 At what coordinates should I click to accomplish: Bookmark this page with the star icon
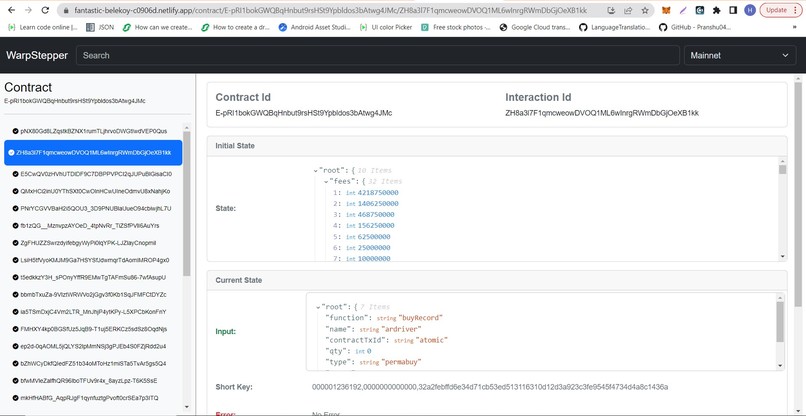coord(645,10)
